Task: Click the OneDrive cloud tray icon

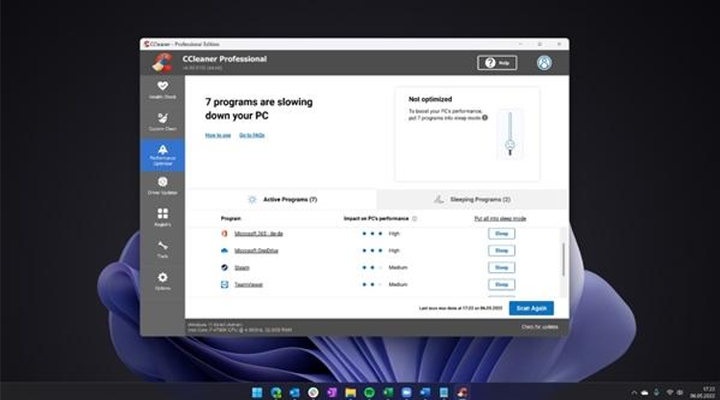Action: click(645, 393)
